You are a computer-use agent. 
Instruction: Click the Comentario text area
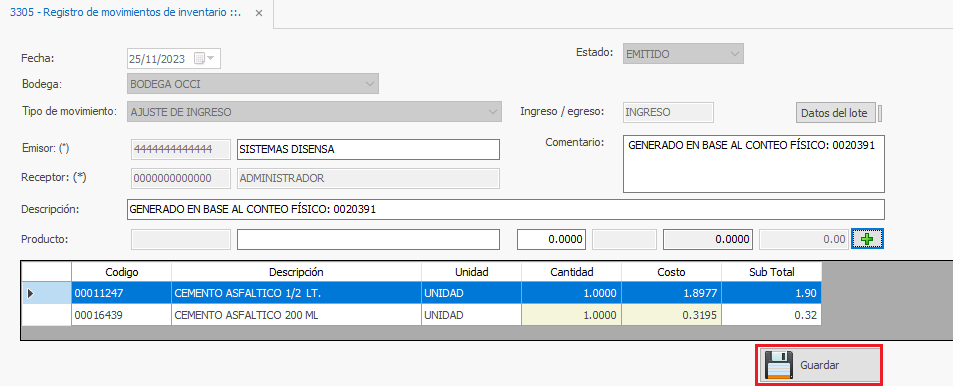coord(754,164)
